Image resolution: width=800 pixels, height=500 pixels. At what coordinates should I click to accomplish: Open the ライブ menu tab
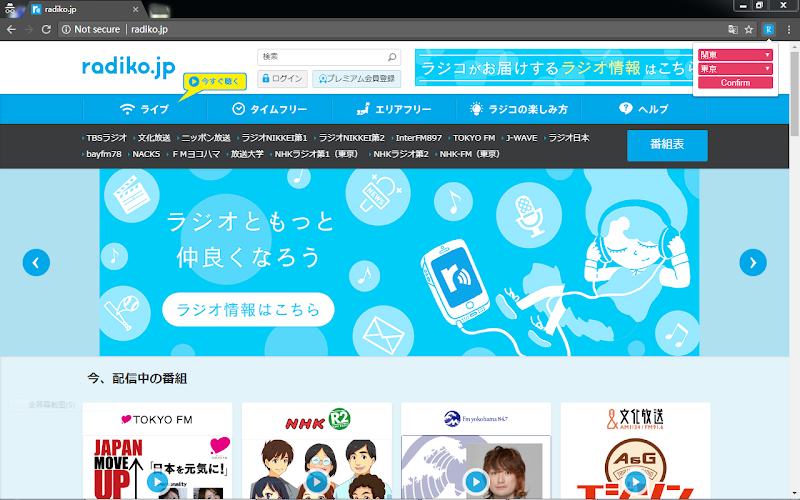pyautogui.click(x=144, y=109)
